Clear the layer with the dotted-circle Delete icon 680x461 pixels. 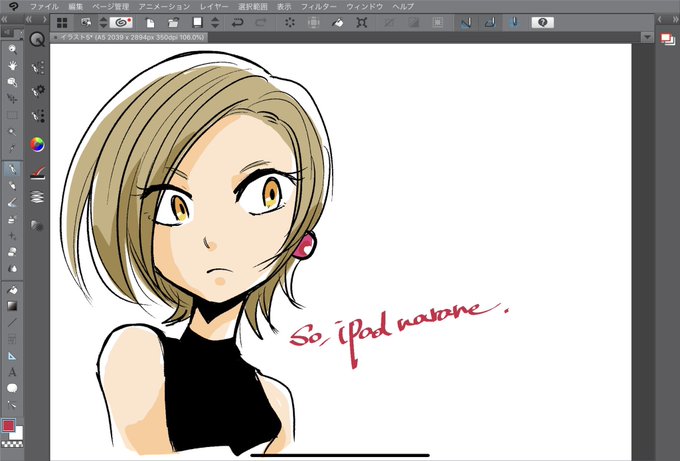(290, 23)
